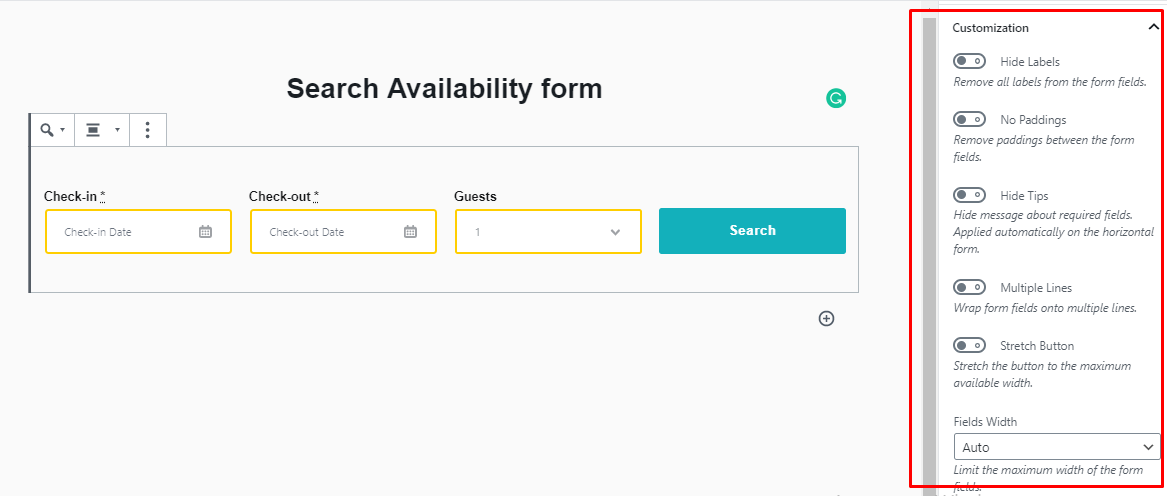Collapse the Customization panel chevron
This screenshot has width=1167, height=496.
tap(1153, 28)
